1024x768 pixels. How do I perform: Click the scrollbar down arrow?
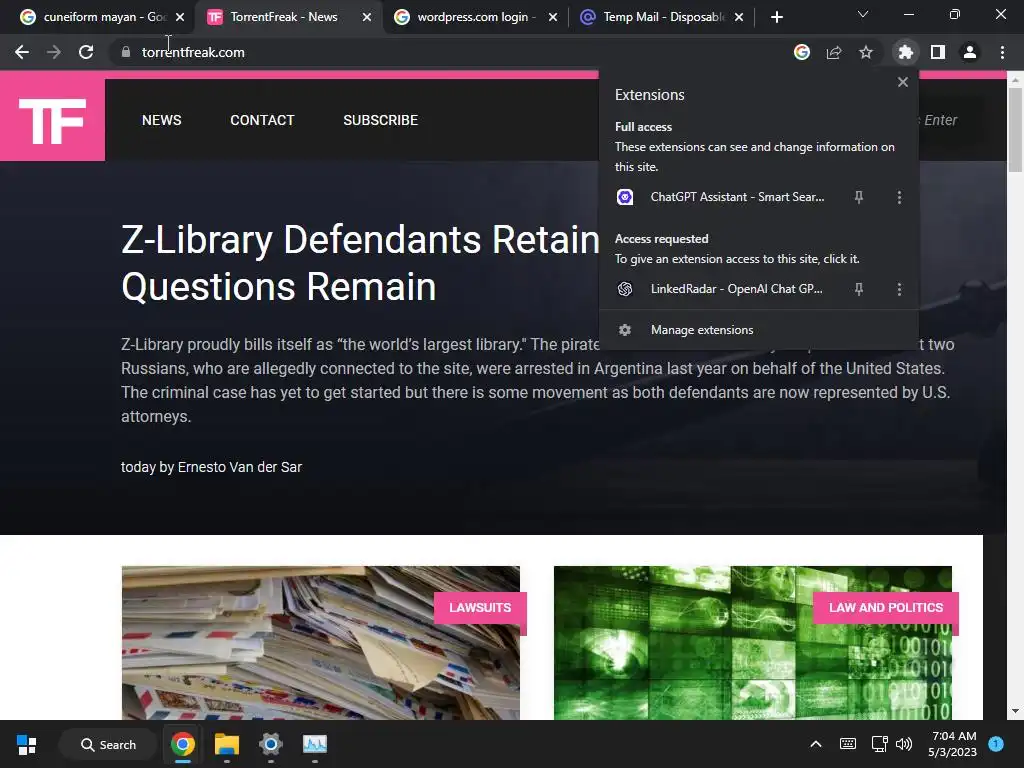1015,711
